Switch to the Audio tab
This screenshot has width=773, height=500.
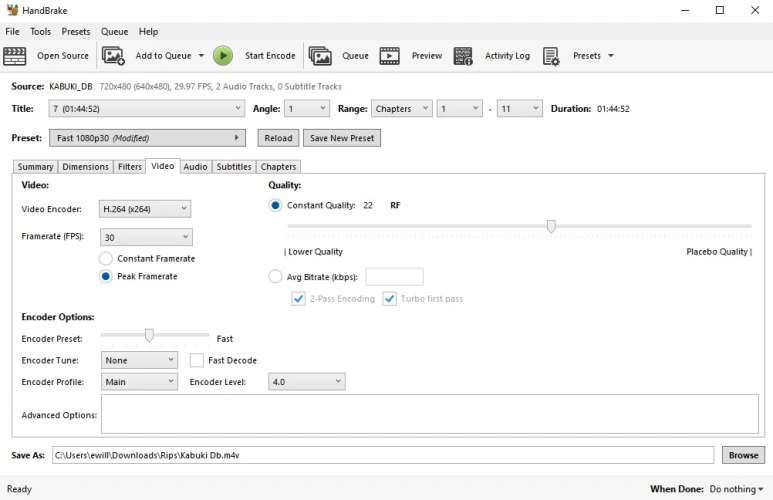196,167
